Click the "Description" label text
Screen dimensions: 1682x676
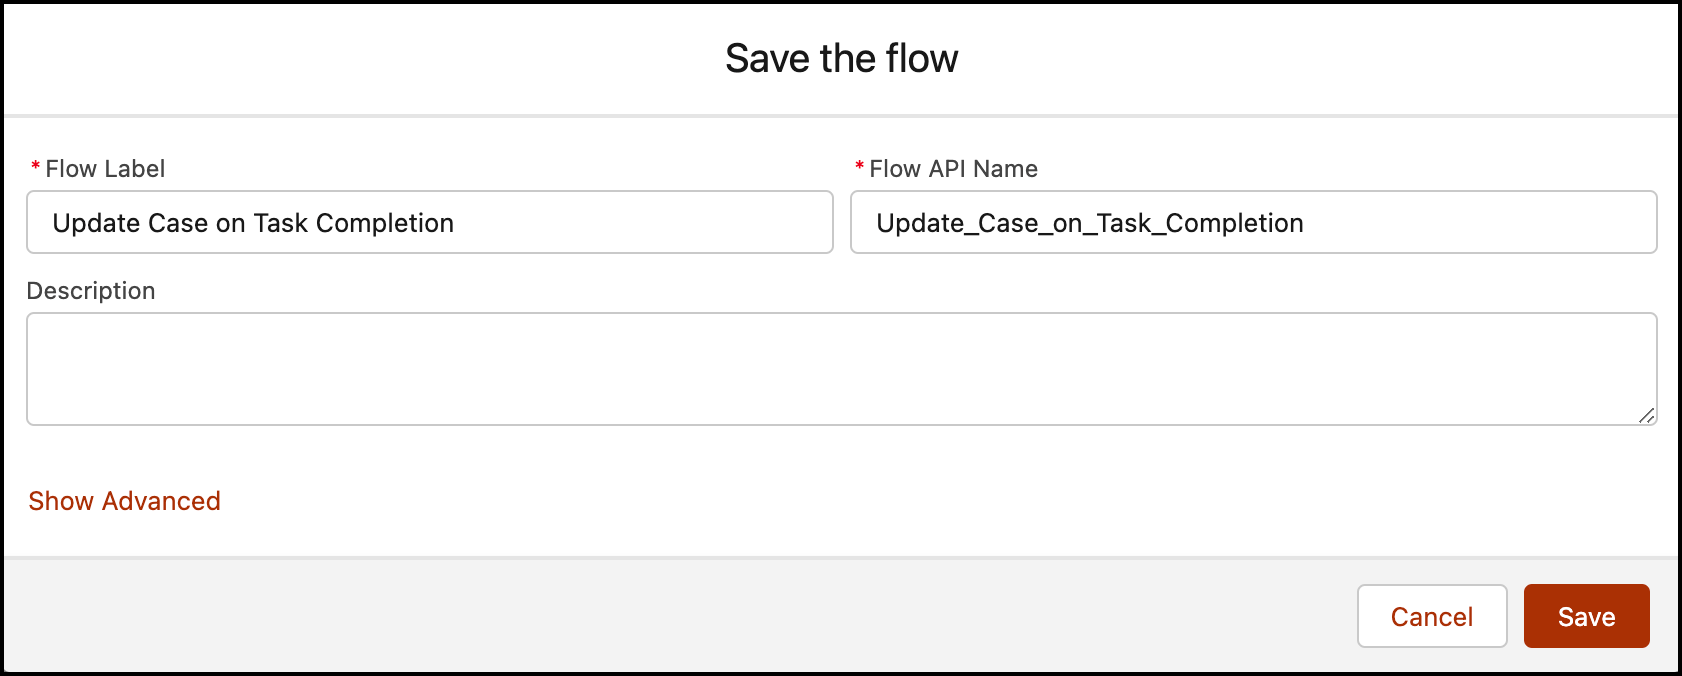91,291
